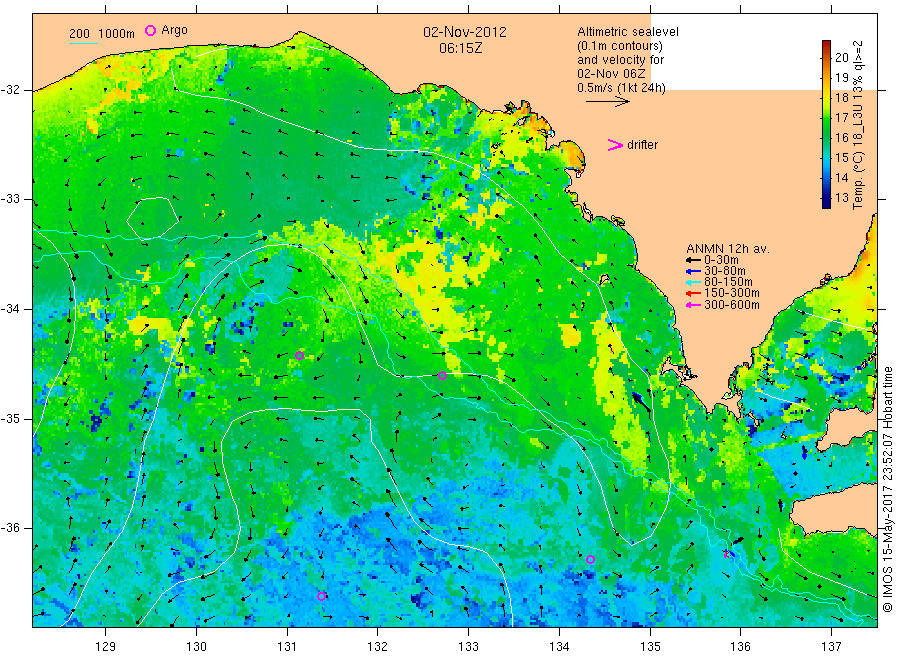Click the longitude axis label 134
Image resolution: width=900 pixels, height=660 pixels.
(x=559, y=647)
